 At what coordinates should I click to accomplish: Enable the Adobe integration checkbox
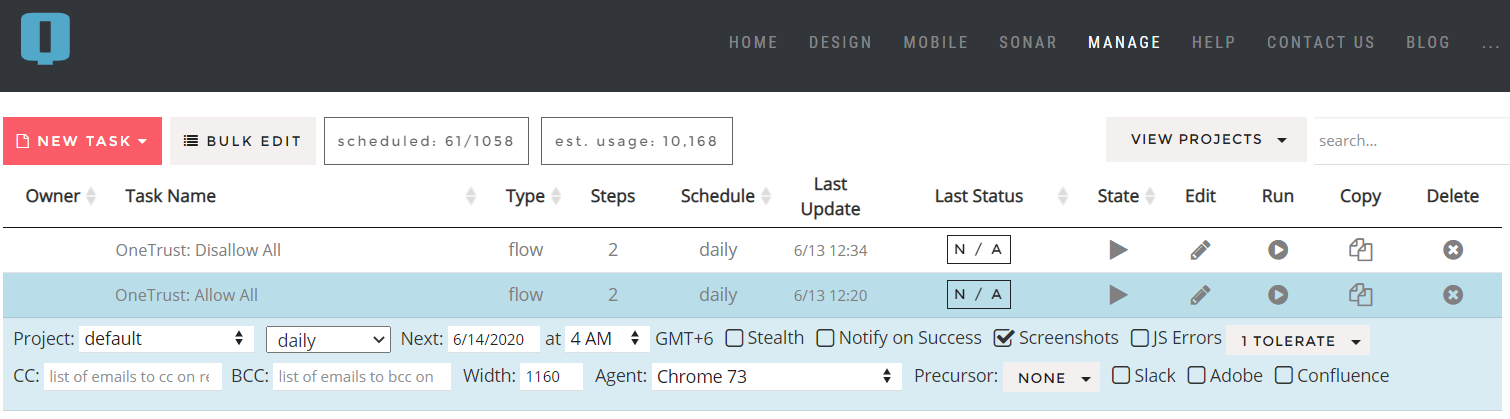point(1196,376)
